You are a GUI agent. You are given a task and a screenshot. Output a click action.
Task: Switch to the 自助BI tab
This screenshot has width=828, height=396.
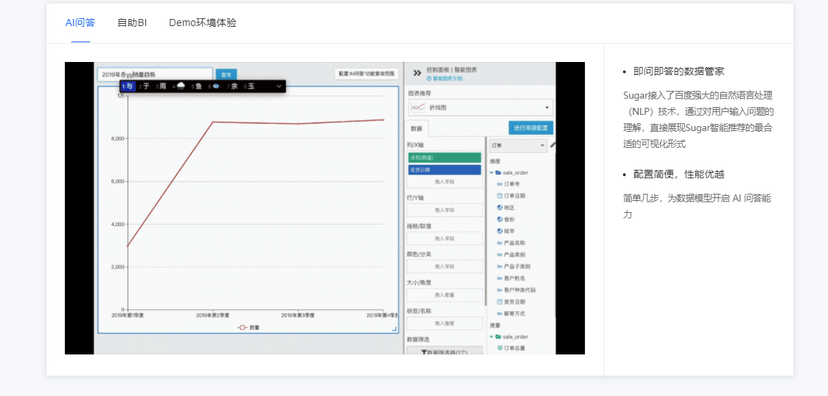pos(132,23)
